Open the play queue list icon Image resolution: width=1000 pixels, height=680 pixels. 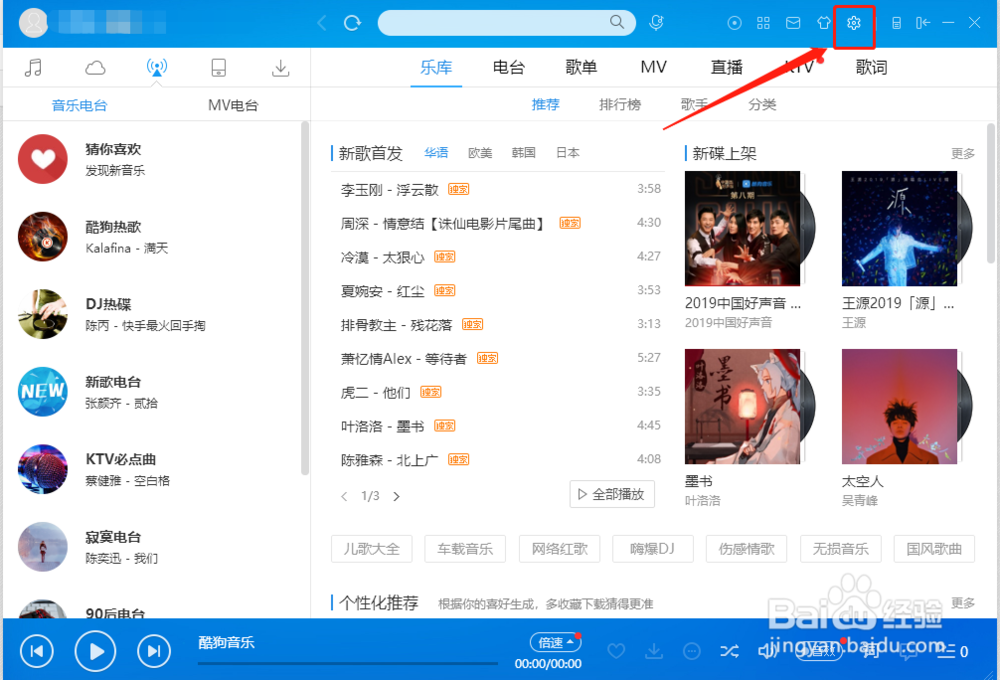click(946, 651)
